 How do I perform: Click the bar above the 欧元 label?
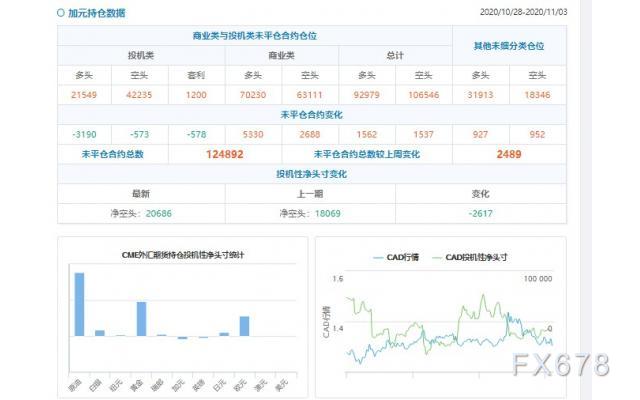pos(244,326)
